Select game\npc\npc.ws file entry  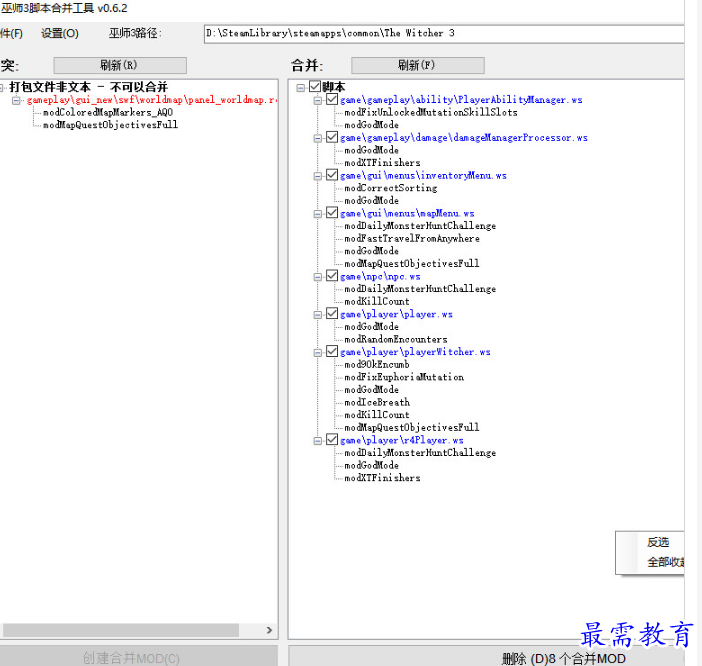pyautogui.click(x=380, y=277)
